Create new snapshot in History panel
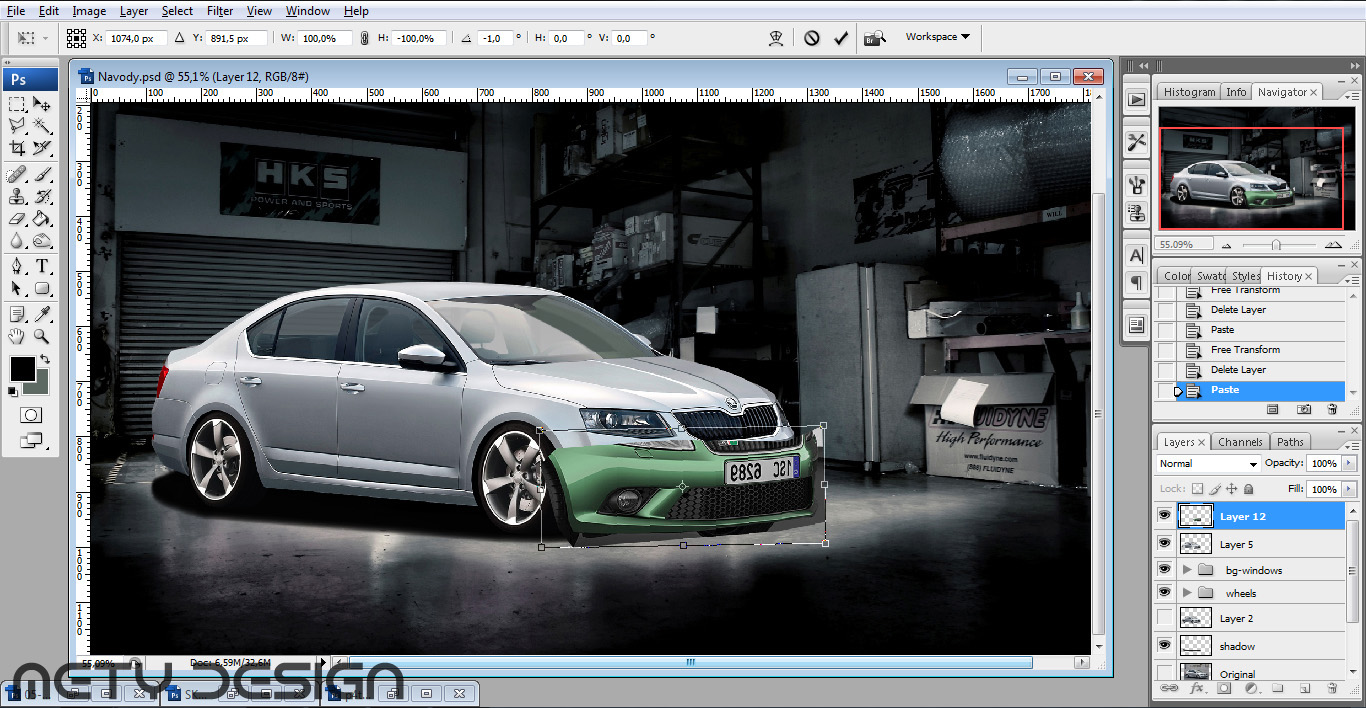The width and height of the screenshot is (1366, 708). click(x=1304, y=409)
